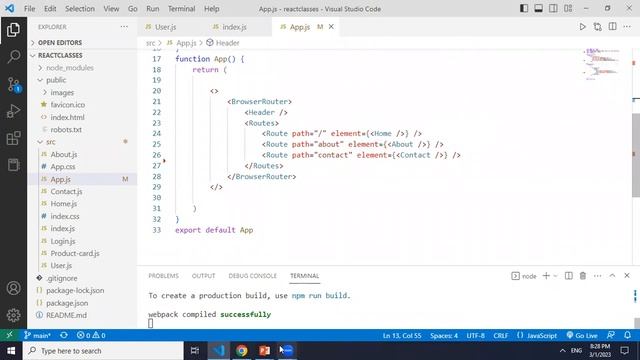Viewport: 640px width, 360px height.
Task: Open the Selection menu
Action: [80, 9]
